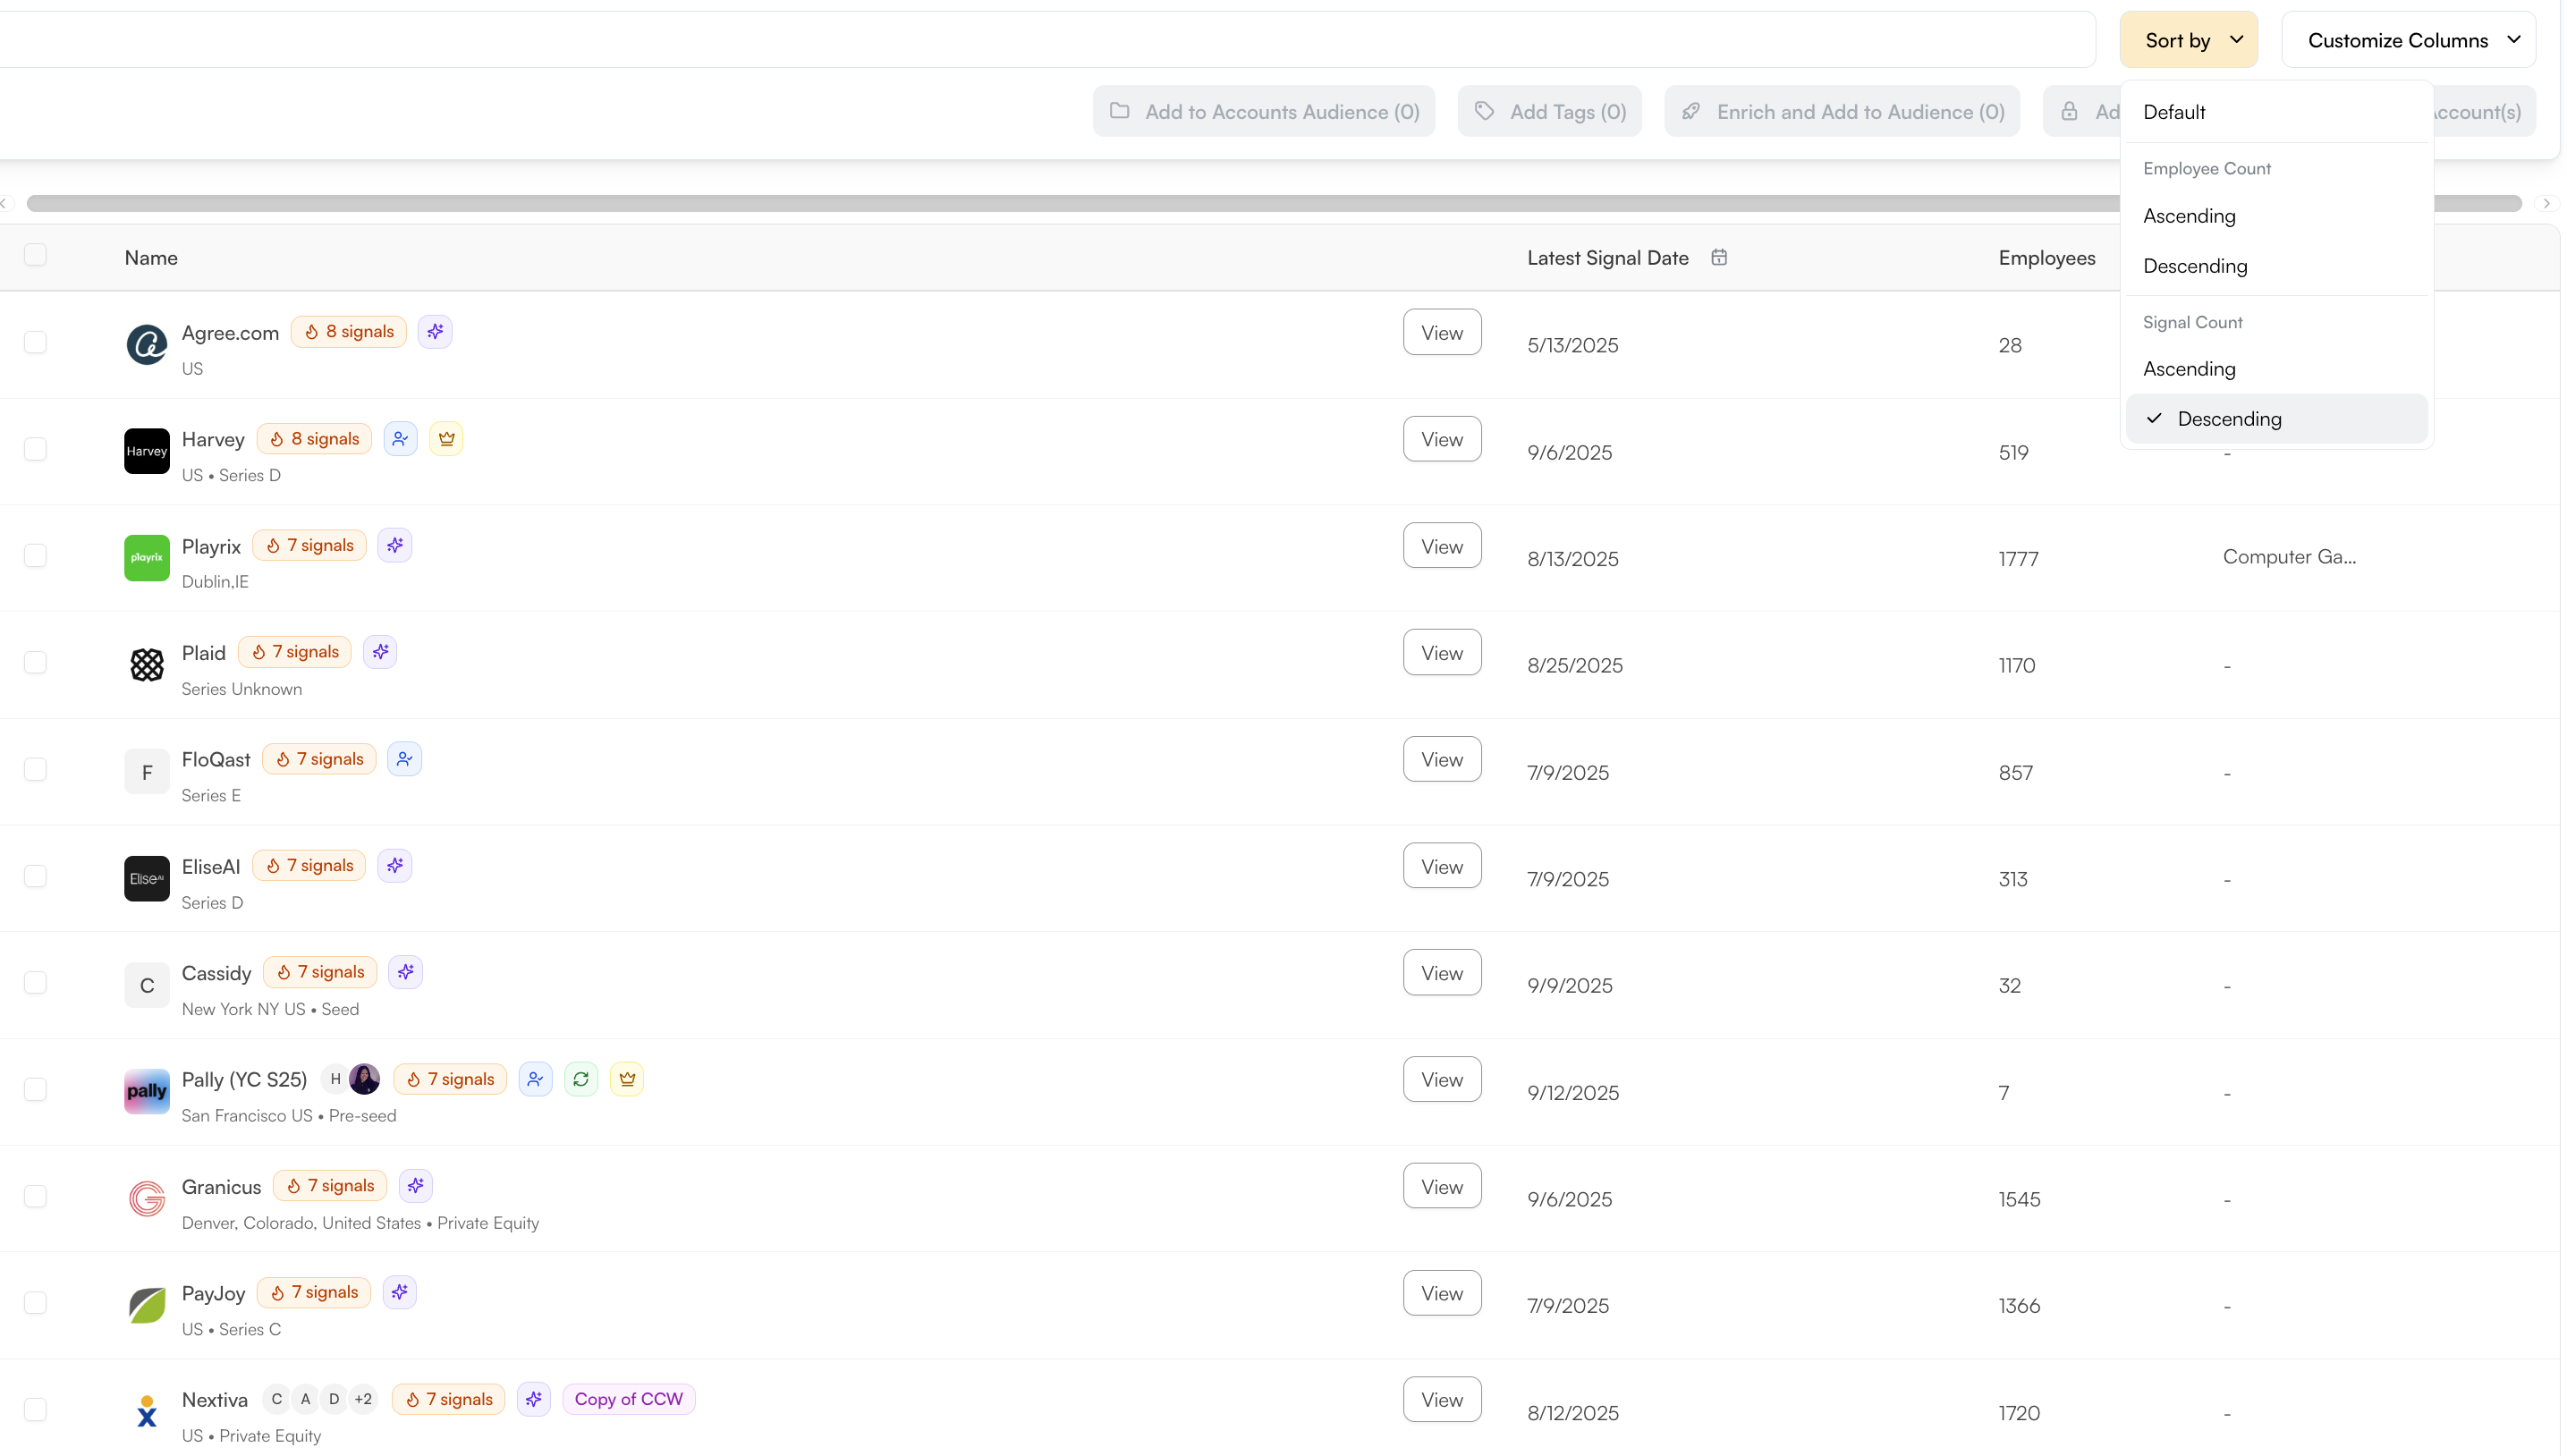Click the sparkle icon next to Granicus
Viewport: 2567px width, 1456px height.
(x=416, y=1186)
